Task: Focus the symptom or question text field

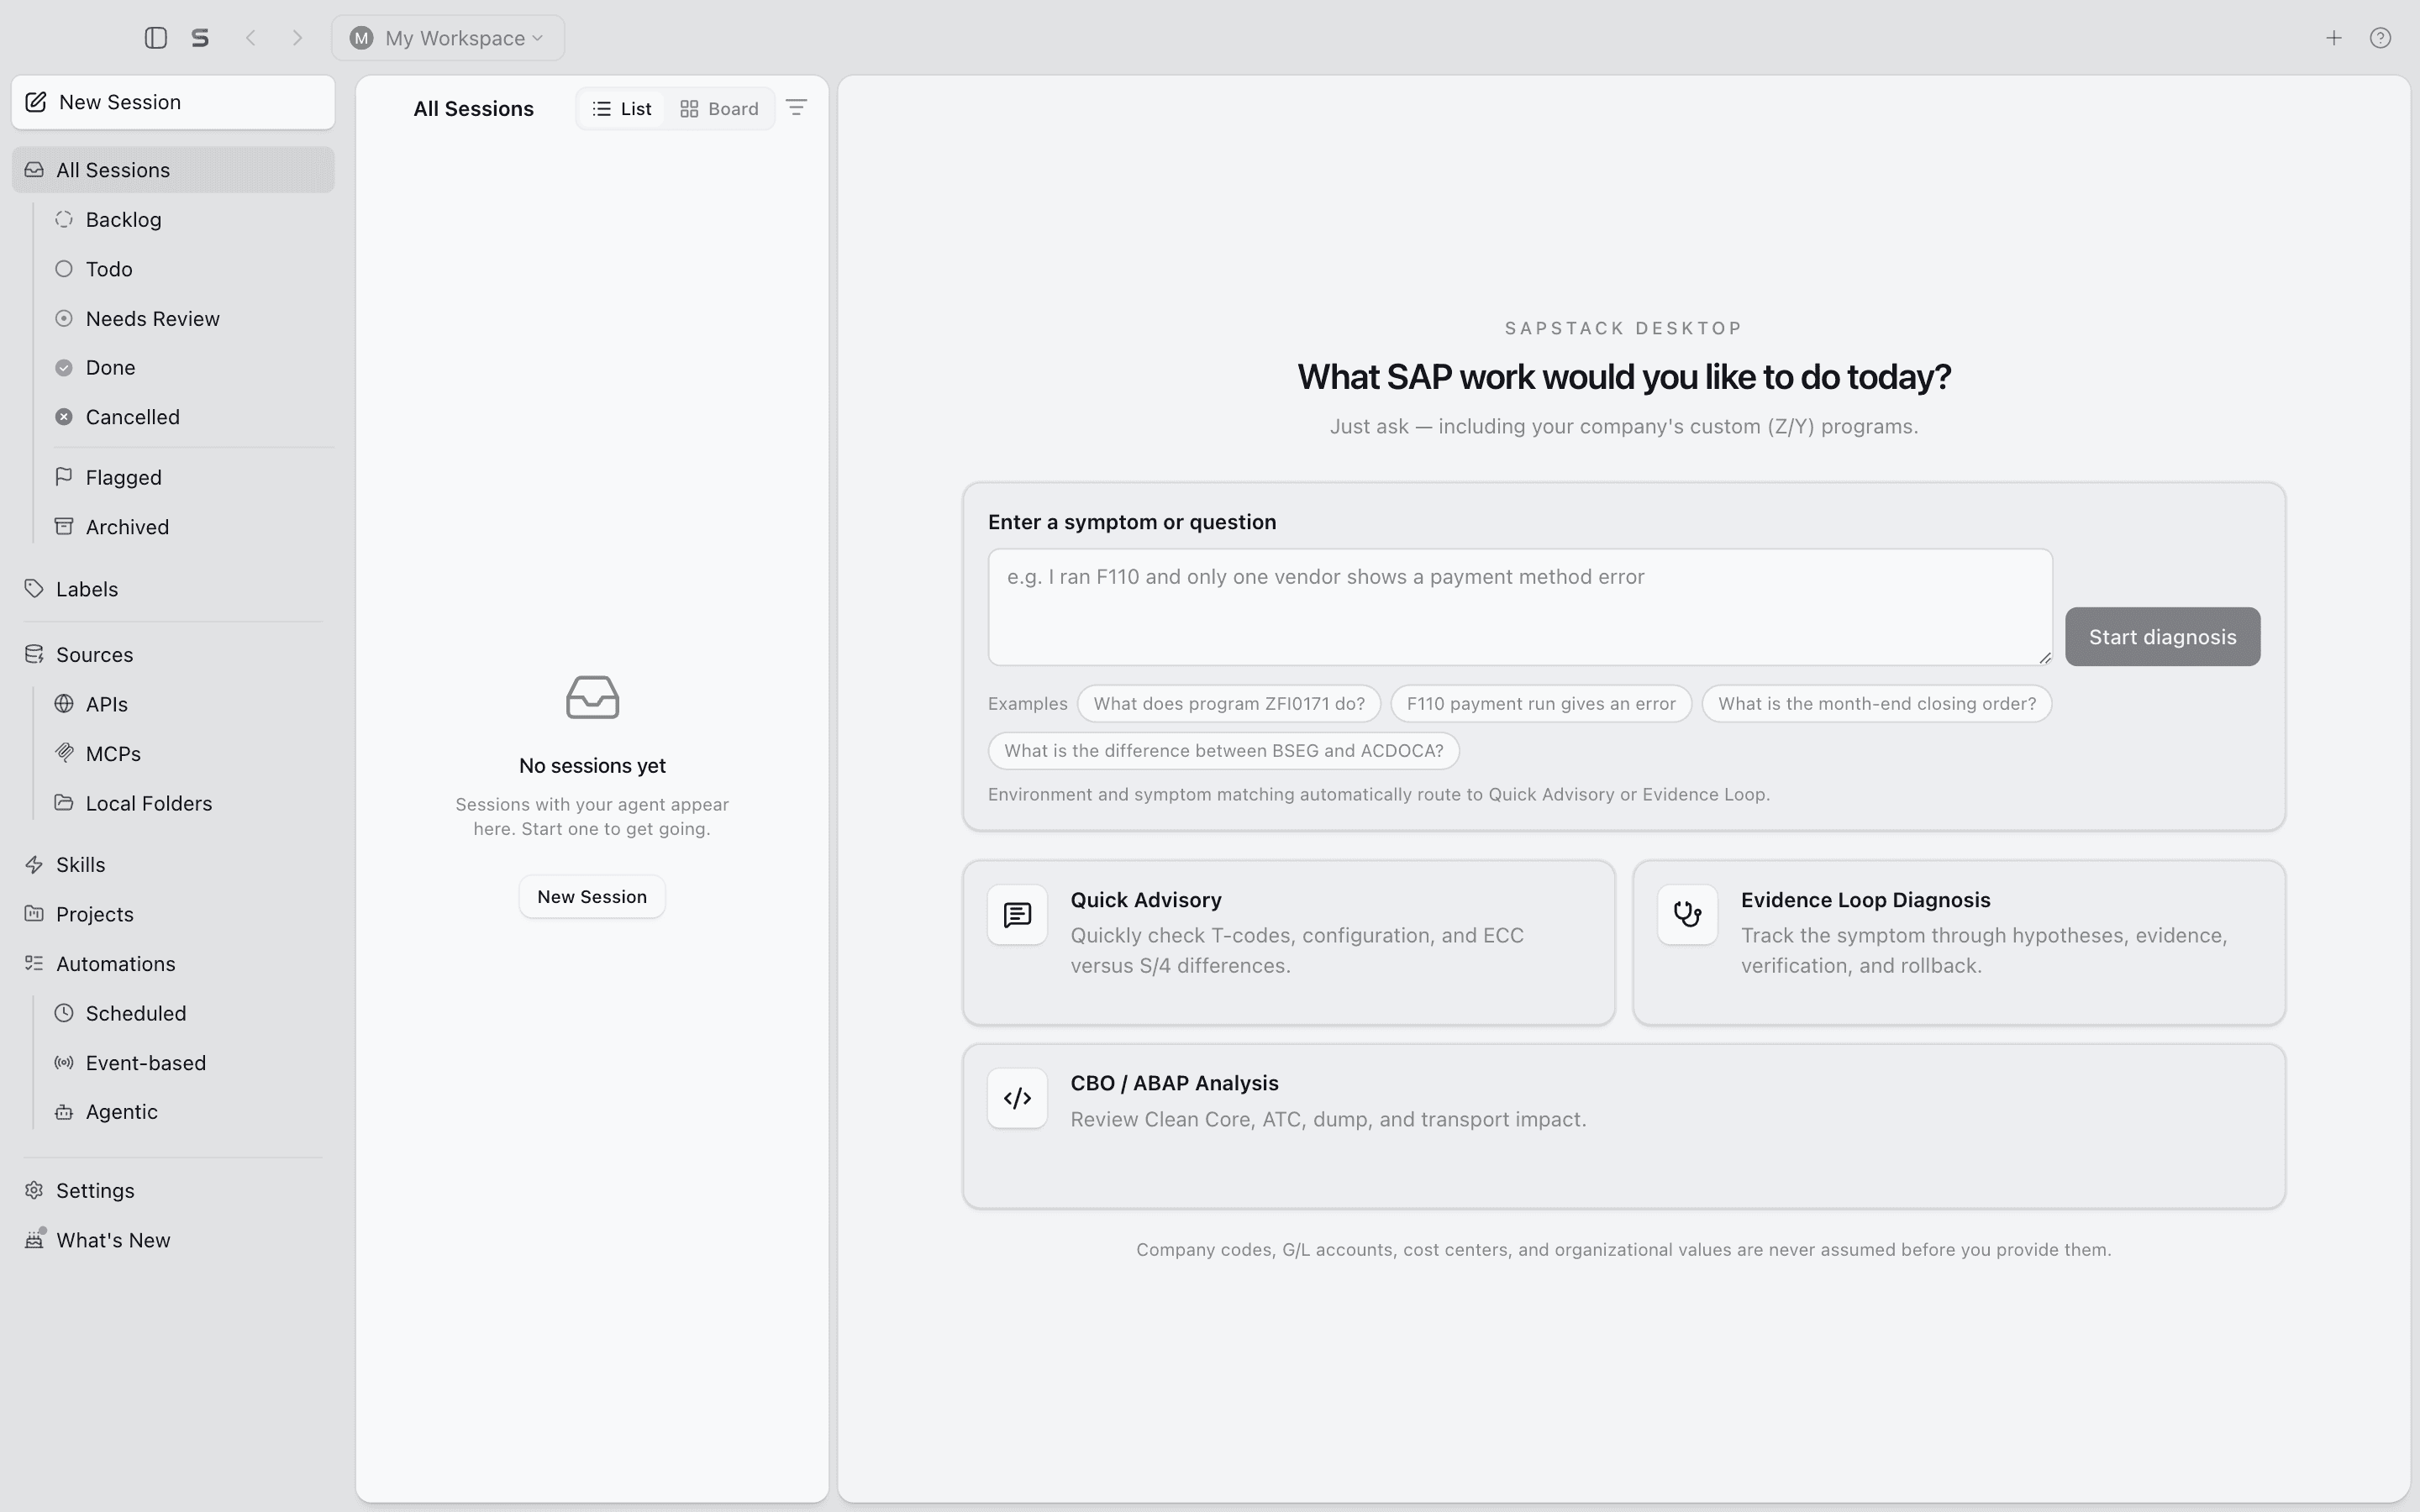Action: click(1520, 606)
